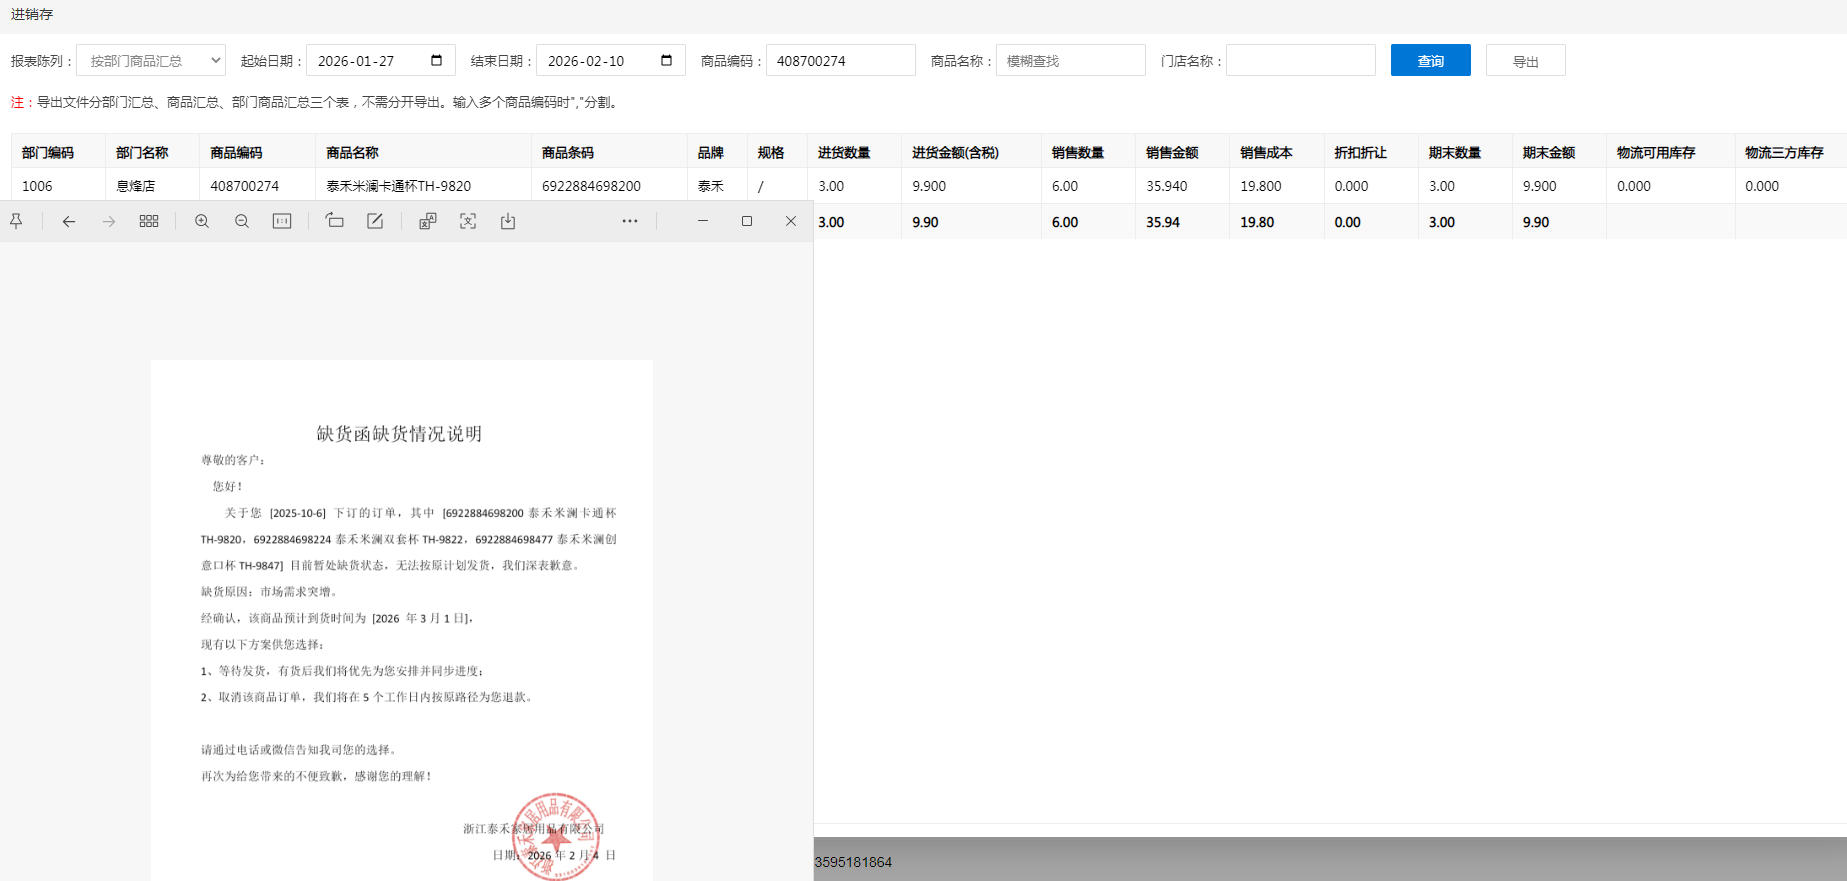1847x881 pixels.
Task: Zoom in on the shortage letter
Action: coord(202,221)
